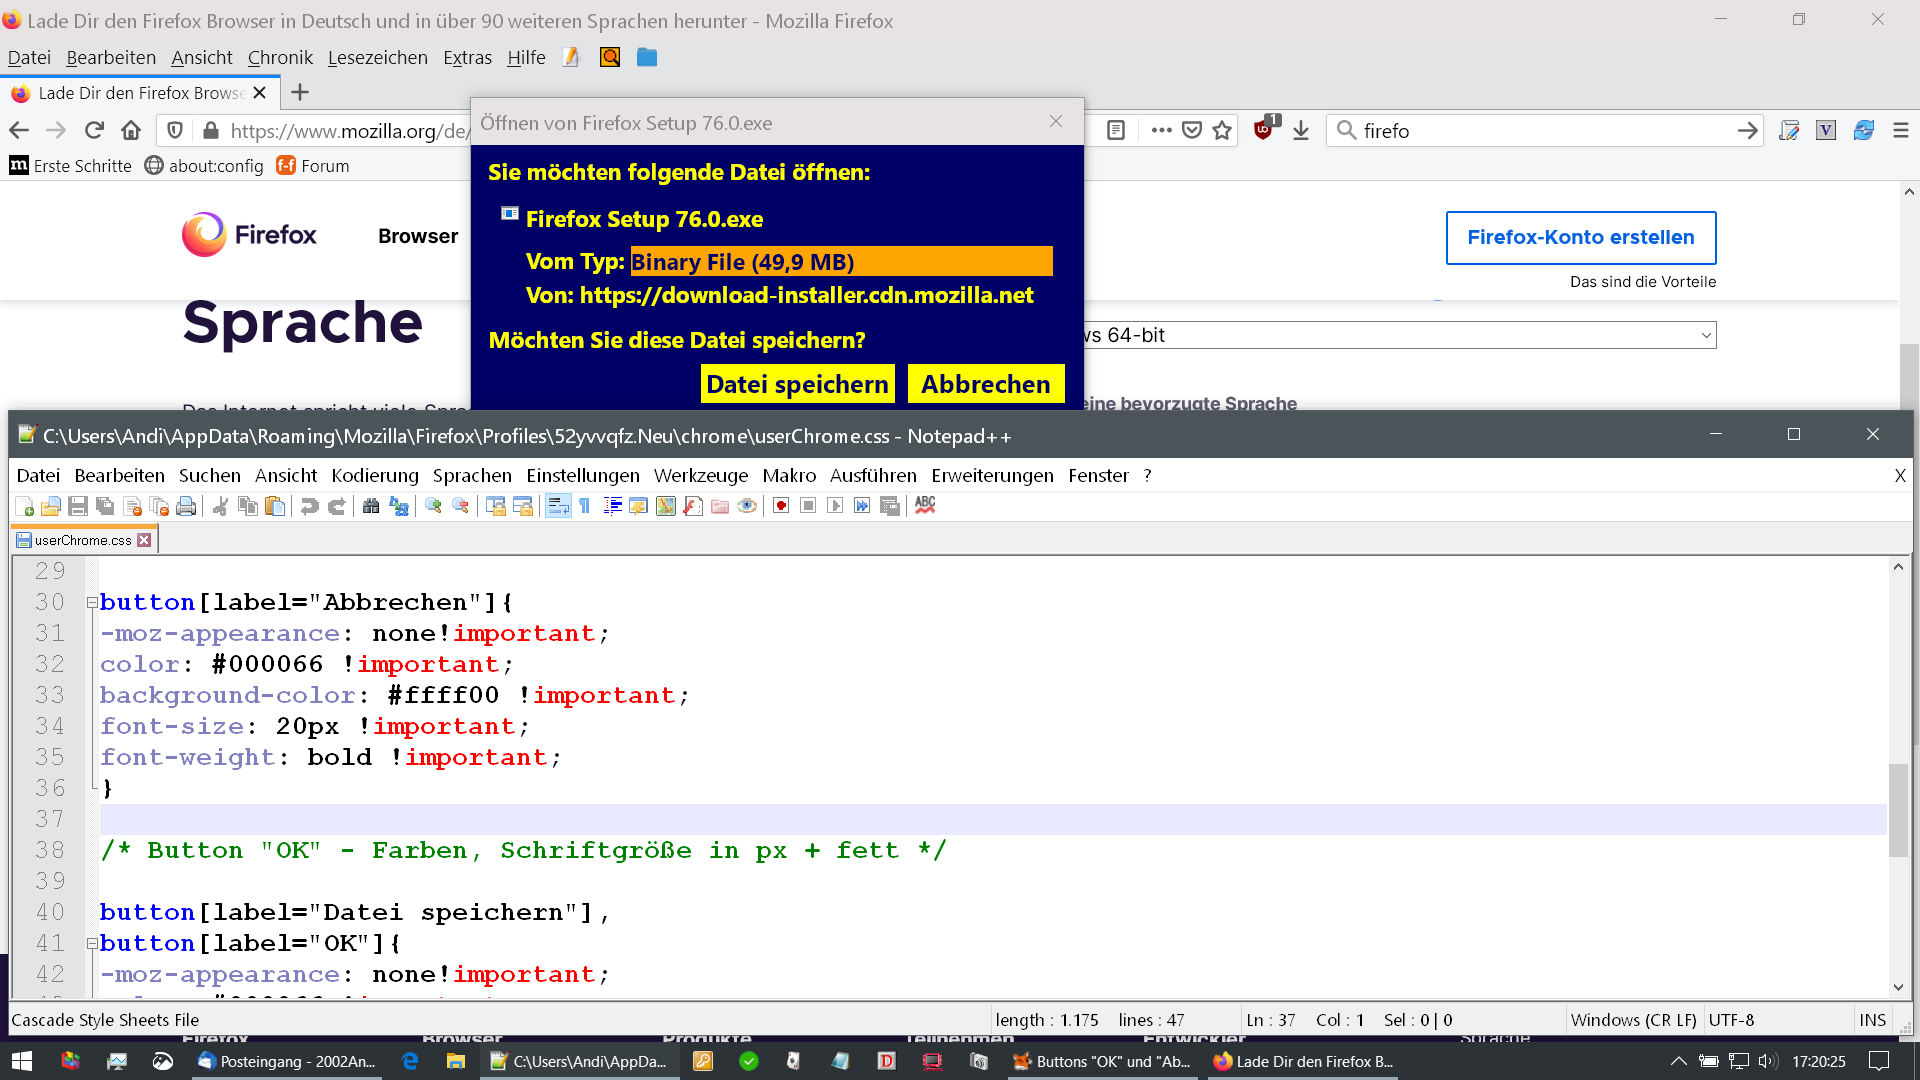Click the Firefox search field containing firefo
Screen dimensions: 1920x1080
(1540, 131)
